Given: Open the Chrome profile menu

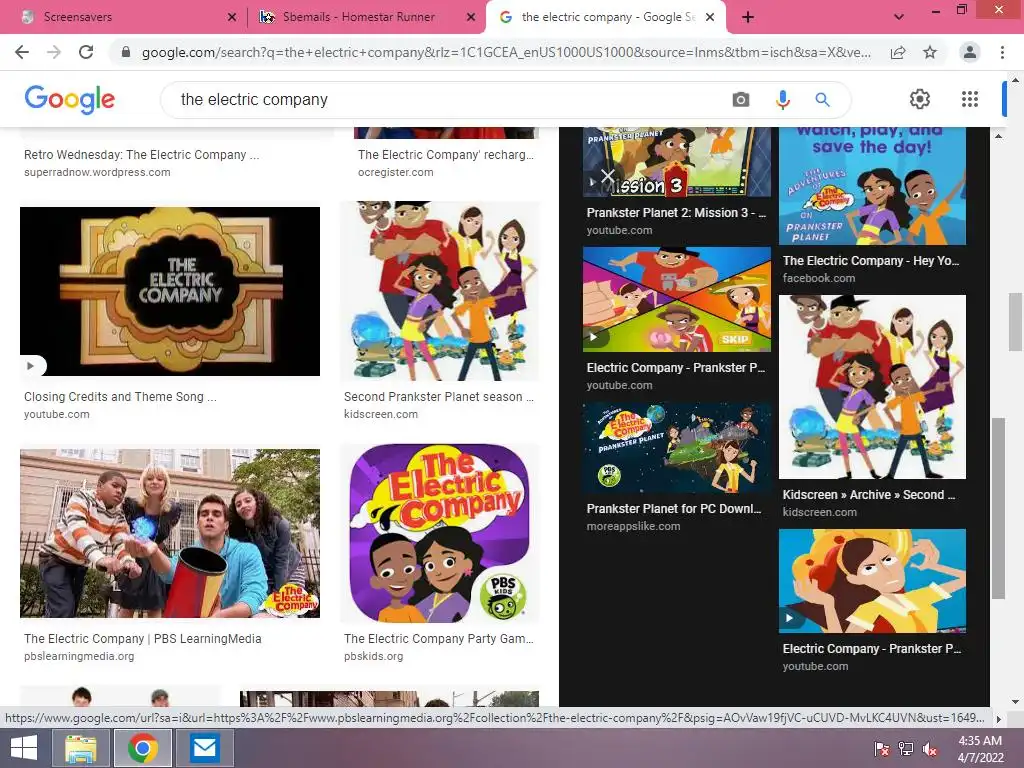Looking at the screenshot, I should click(x=970, y=52).
